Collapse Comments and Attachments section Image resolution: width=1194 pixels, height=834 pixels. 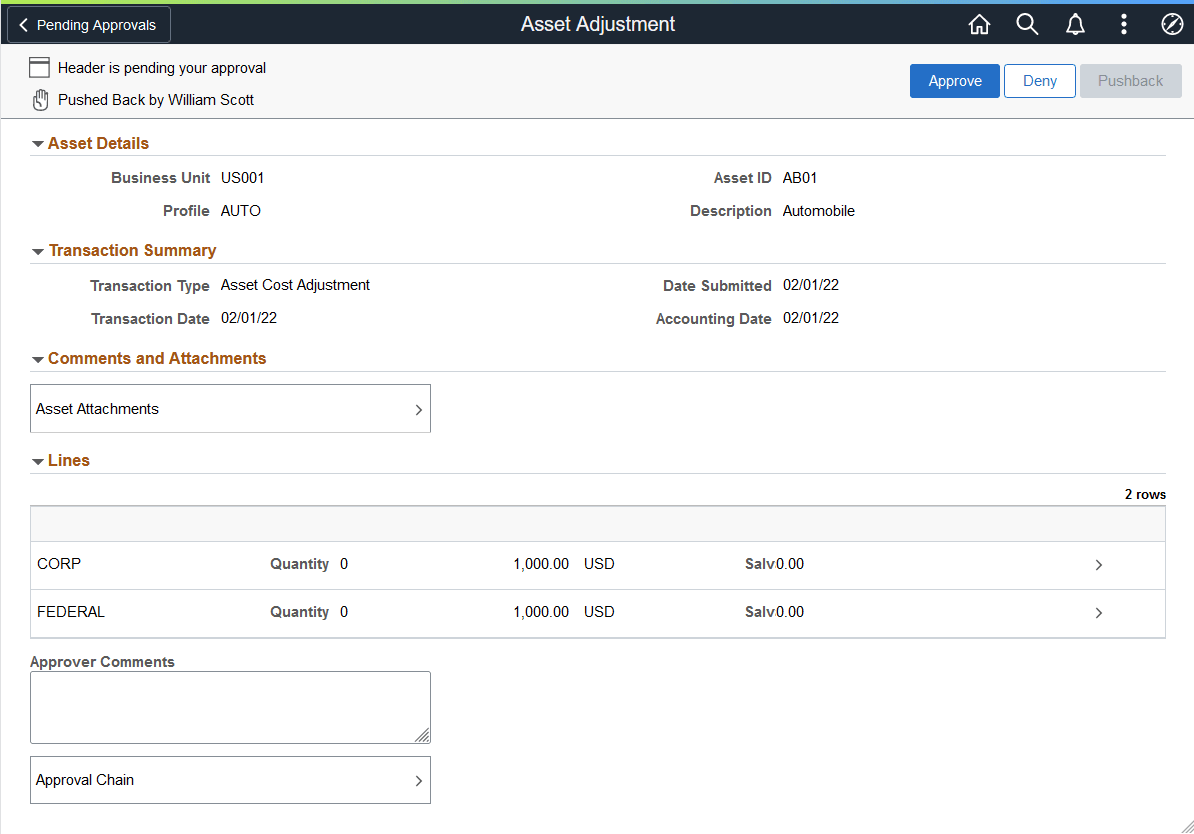38,358
